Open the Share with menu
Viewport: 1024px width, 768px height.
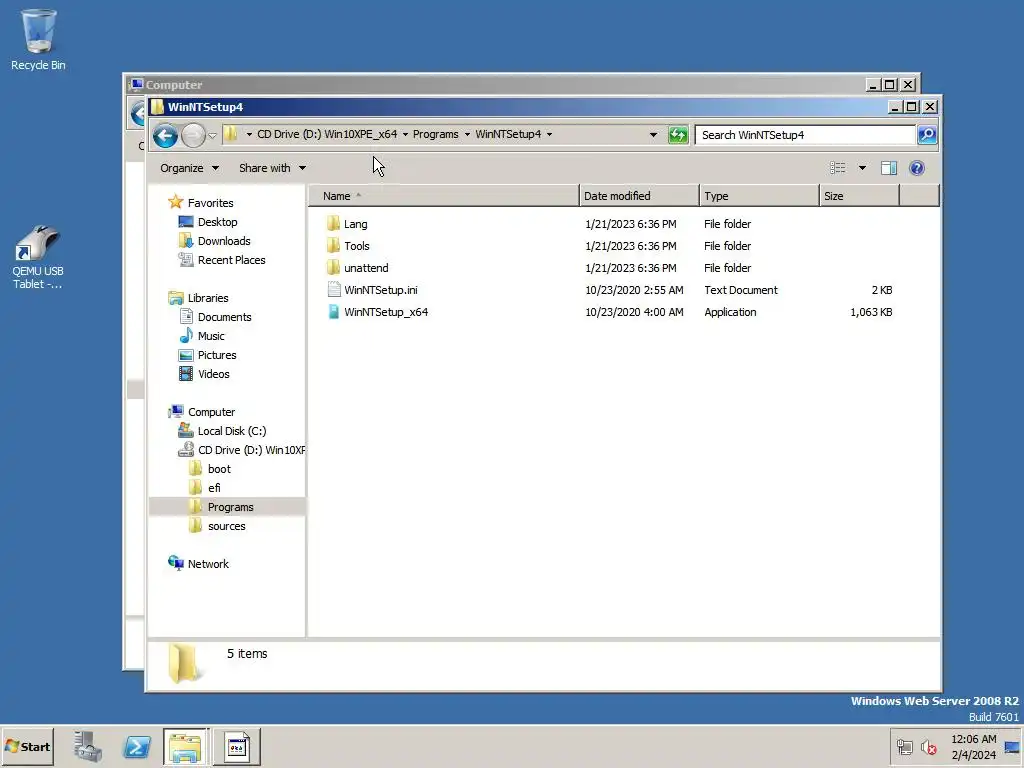(x=272, y=168)
